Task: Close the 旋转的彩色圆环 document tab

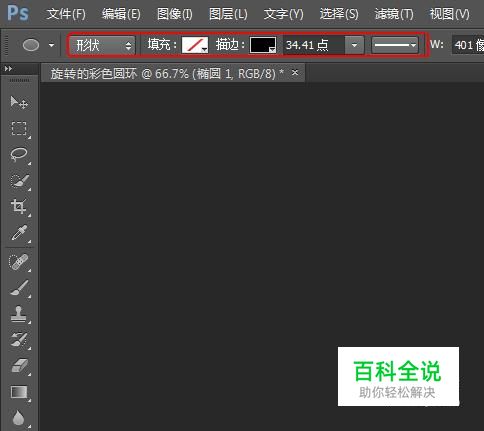Action: click(x=295, y=72)
